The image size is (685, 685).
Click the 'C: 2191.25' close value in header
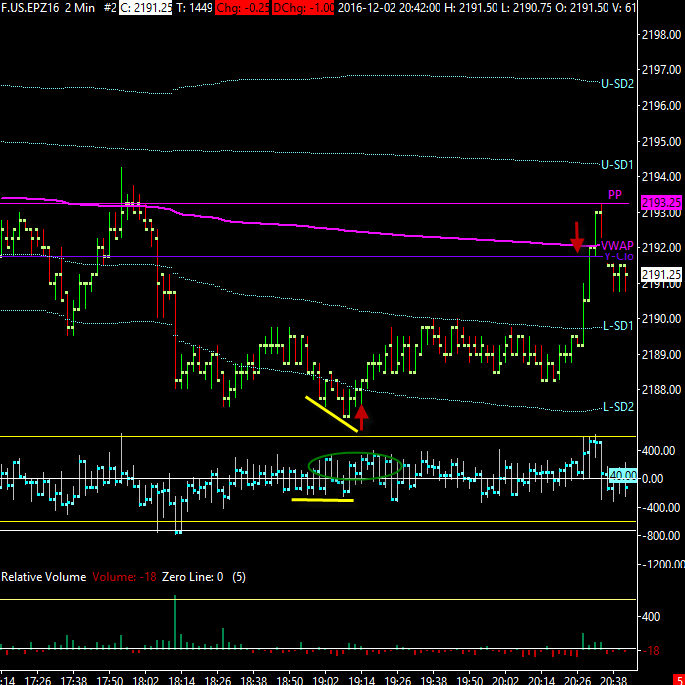point(145,7)
